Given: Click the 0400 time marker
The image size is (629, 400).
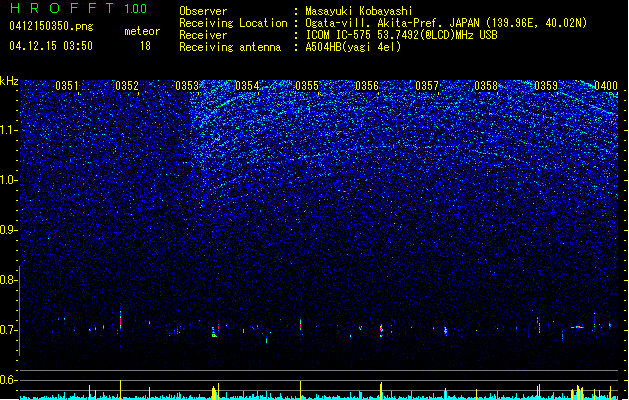Looking at the screenshot, I should point(606,86).
